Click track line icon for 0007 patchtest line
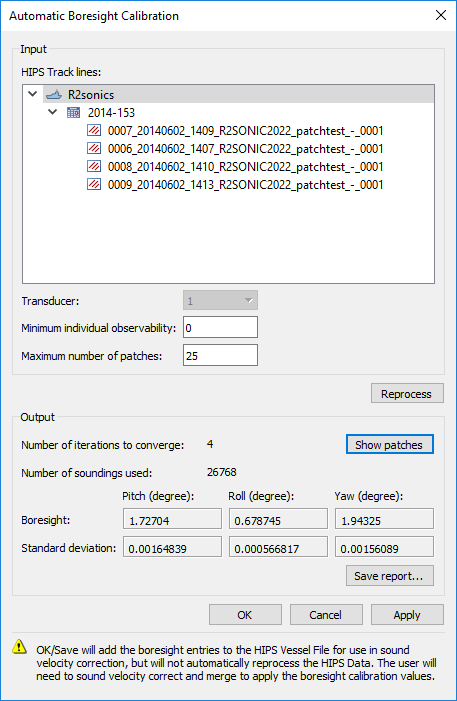 pos(94,131)
